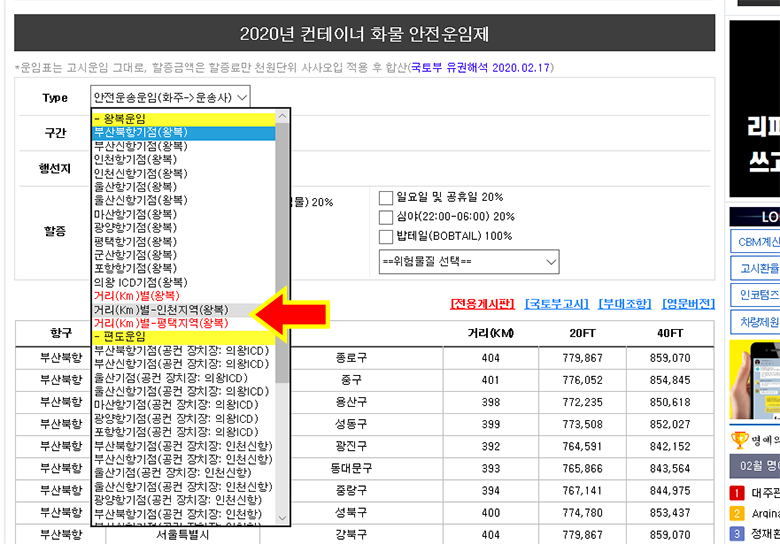Click the 차량제원 sidebar button
The height and width of the screenshot is (544, 780).
pyautogui.click(x=755, y=322)
